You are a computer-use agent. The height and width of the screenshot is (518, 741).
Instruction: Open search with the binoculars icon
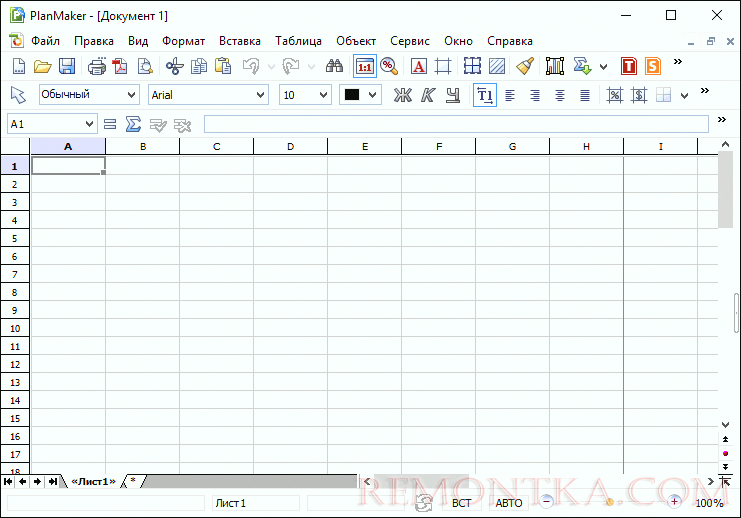pyautogui.click(x=334, y=66)
